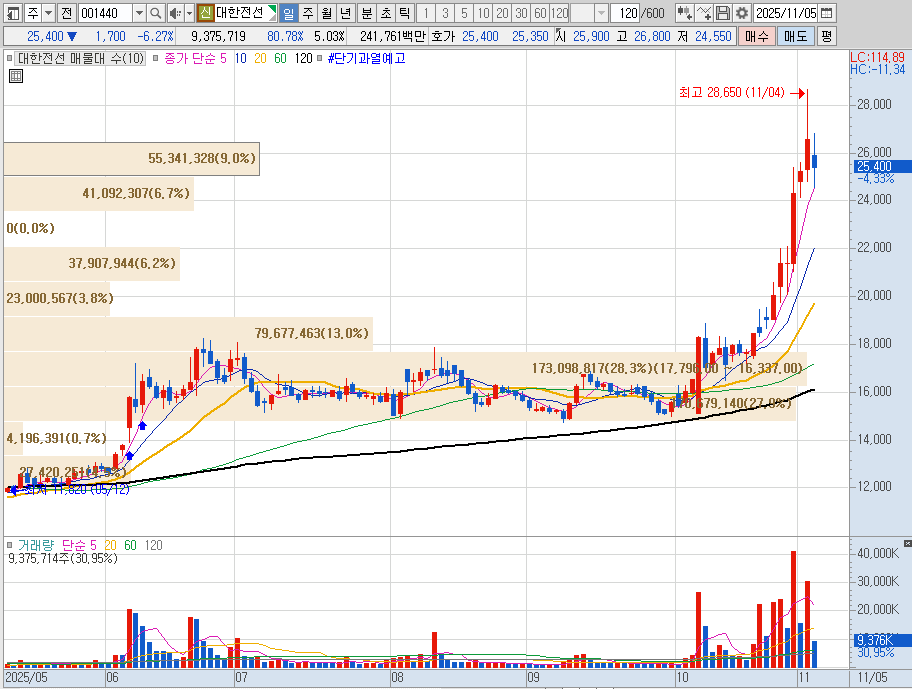Save chart with floppy disk icon
This screenshot has width=912, height=689.
[722, 13]
